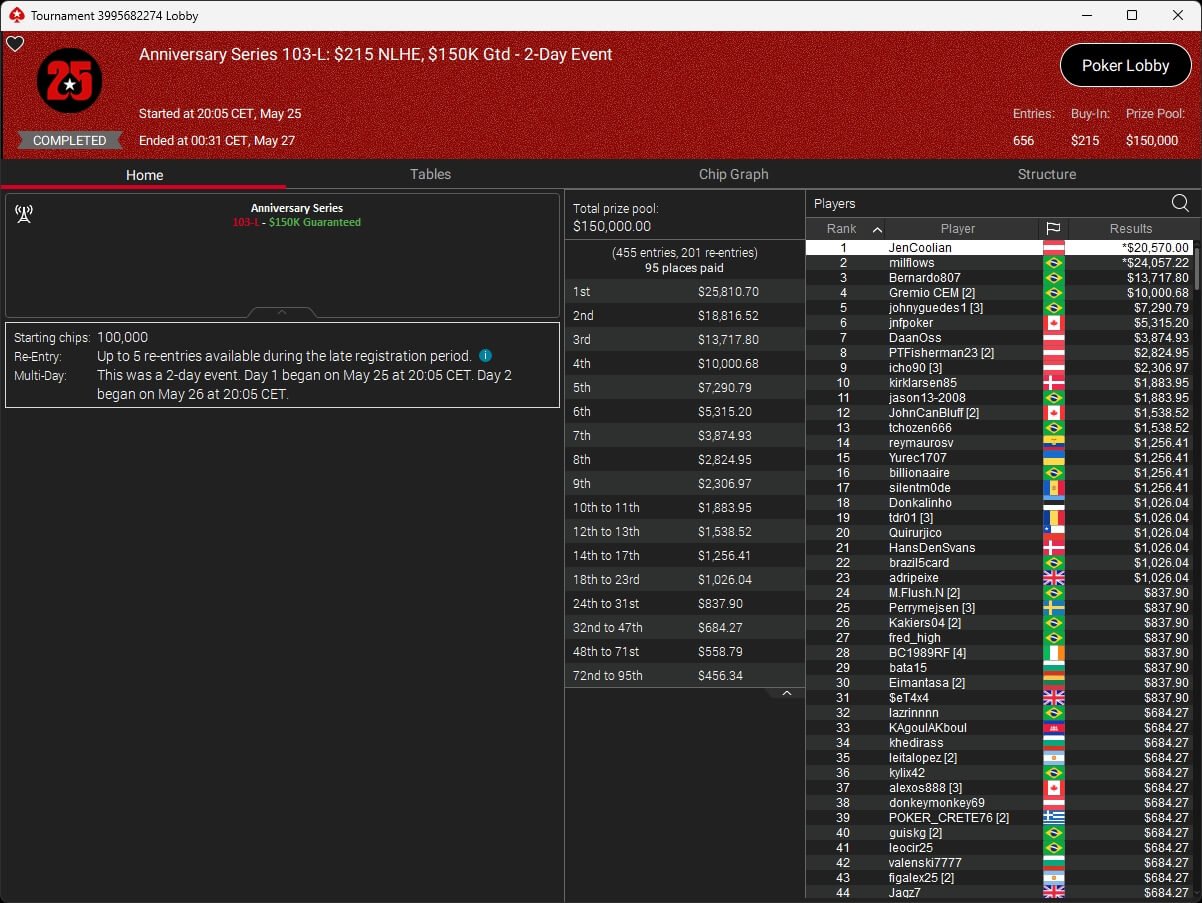Select player reymaurosv
1202x903 pixels.
(1000, 443)
